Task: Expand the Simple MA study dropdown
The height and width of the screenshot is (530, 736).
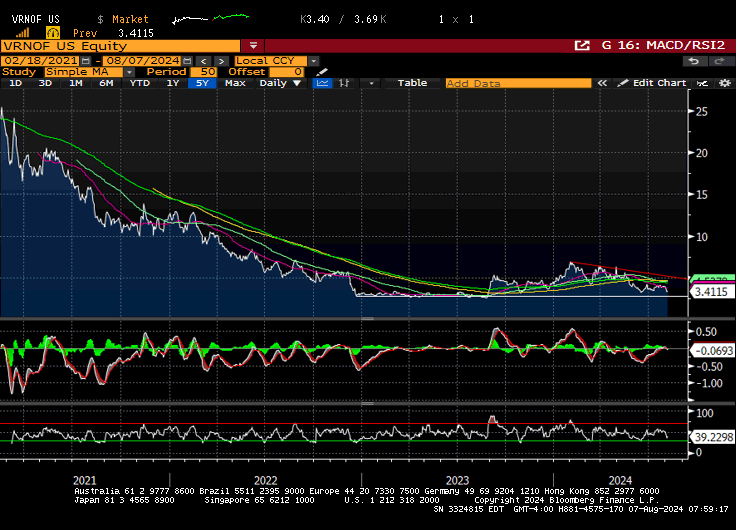Action: (129, 72)
